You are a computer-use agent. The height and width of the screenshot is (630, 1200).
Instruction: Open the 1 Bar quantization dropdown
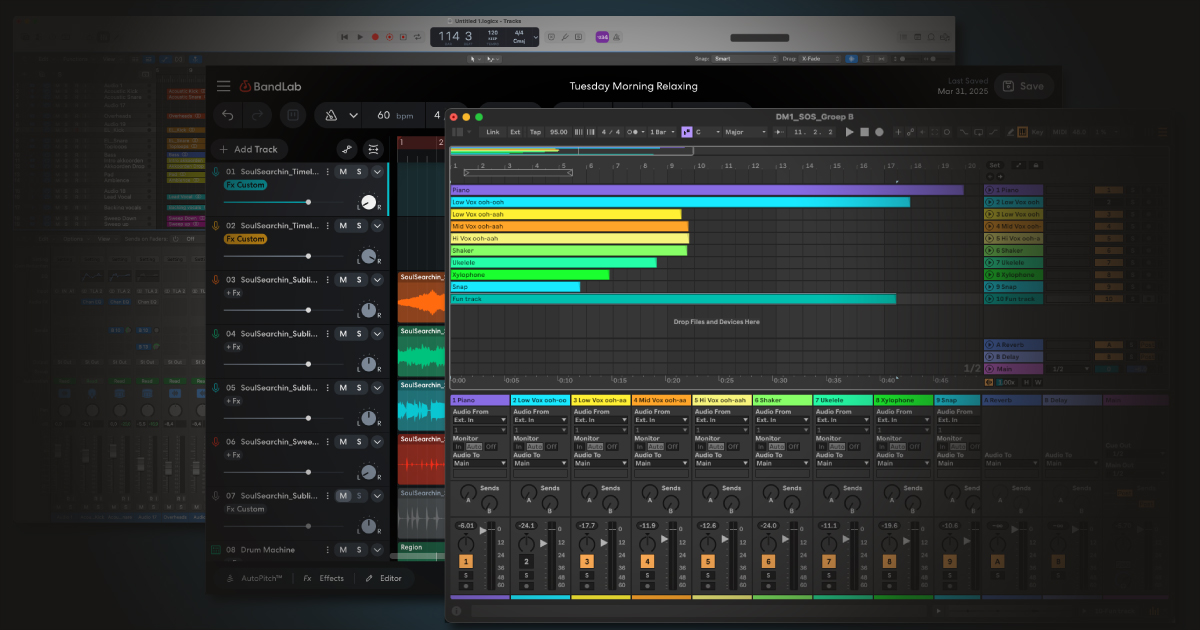point(661,132)
